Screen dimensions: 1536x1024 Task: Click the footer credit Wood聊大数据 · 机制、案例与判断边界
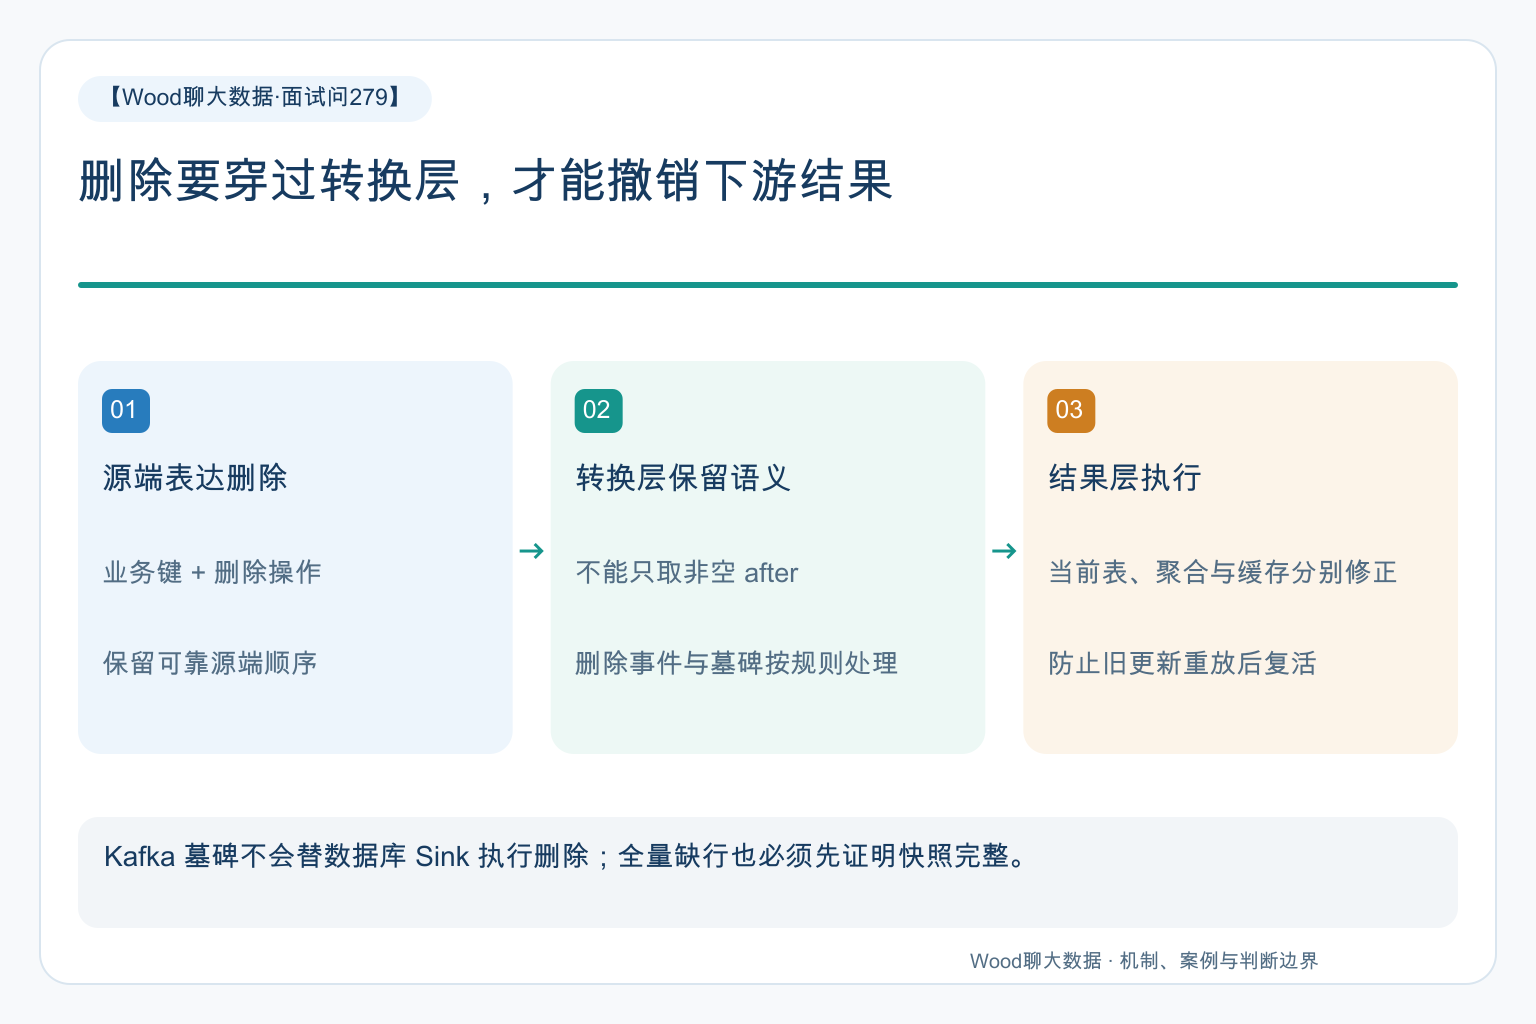(x=1144, y=961)
